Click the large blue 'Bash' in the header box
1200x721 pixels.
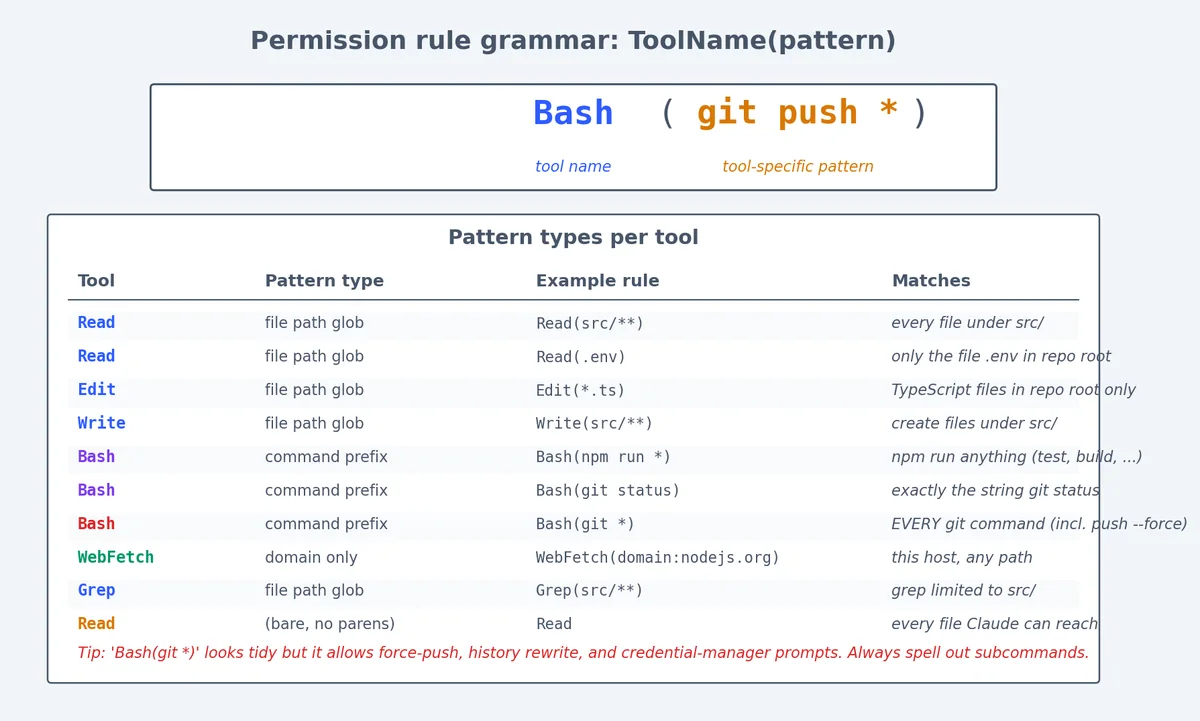point(573,113)
